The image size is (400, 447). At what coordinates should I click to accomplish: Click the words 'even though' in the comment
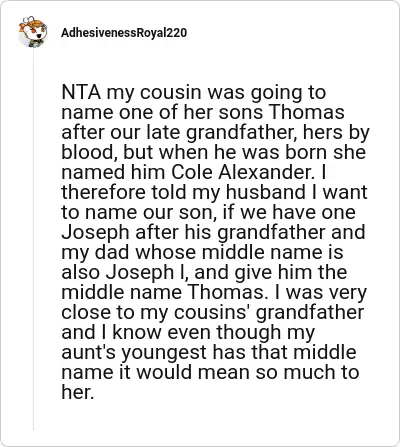[x=224, y=333]
